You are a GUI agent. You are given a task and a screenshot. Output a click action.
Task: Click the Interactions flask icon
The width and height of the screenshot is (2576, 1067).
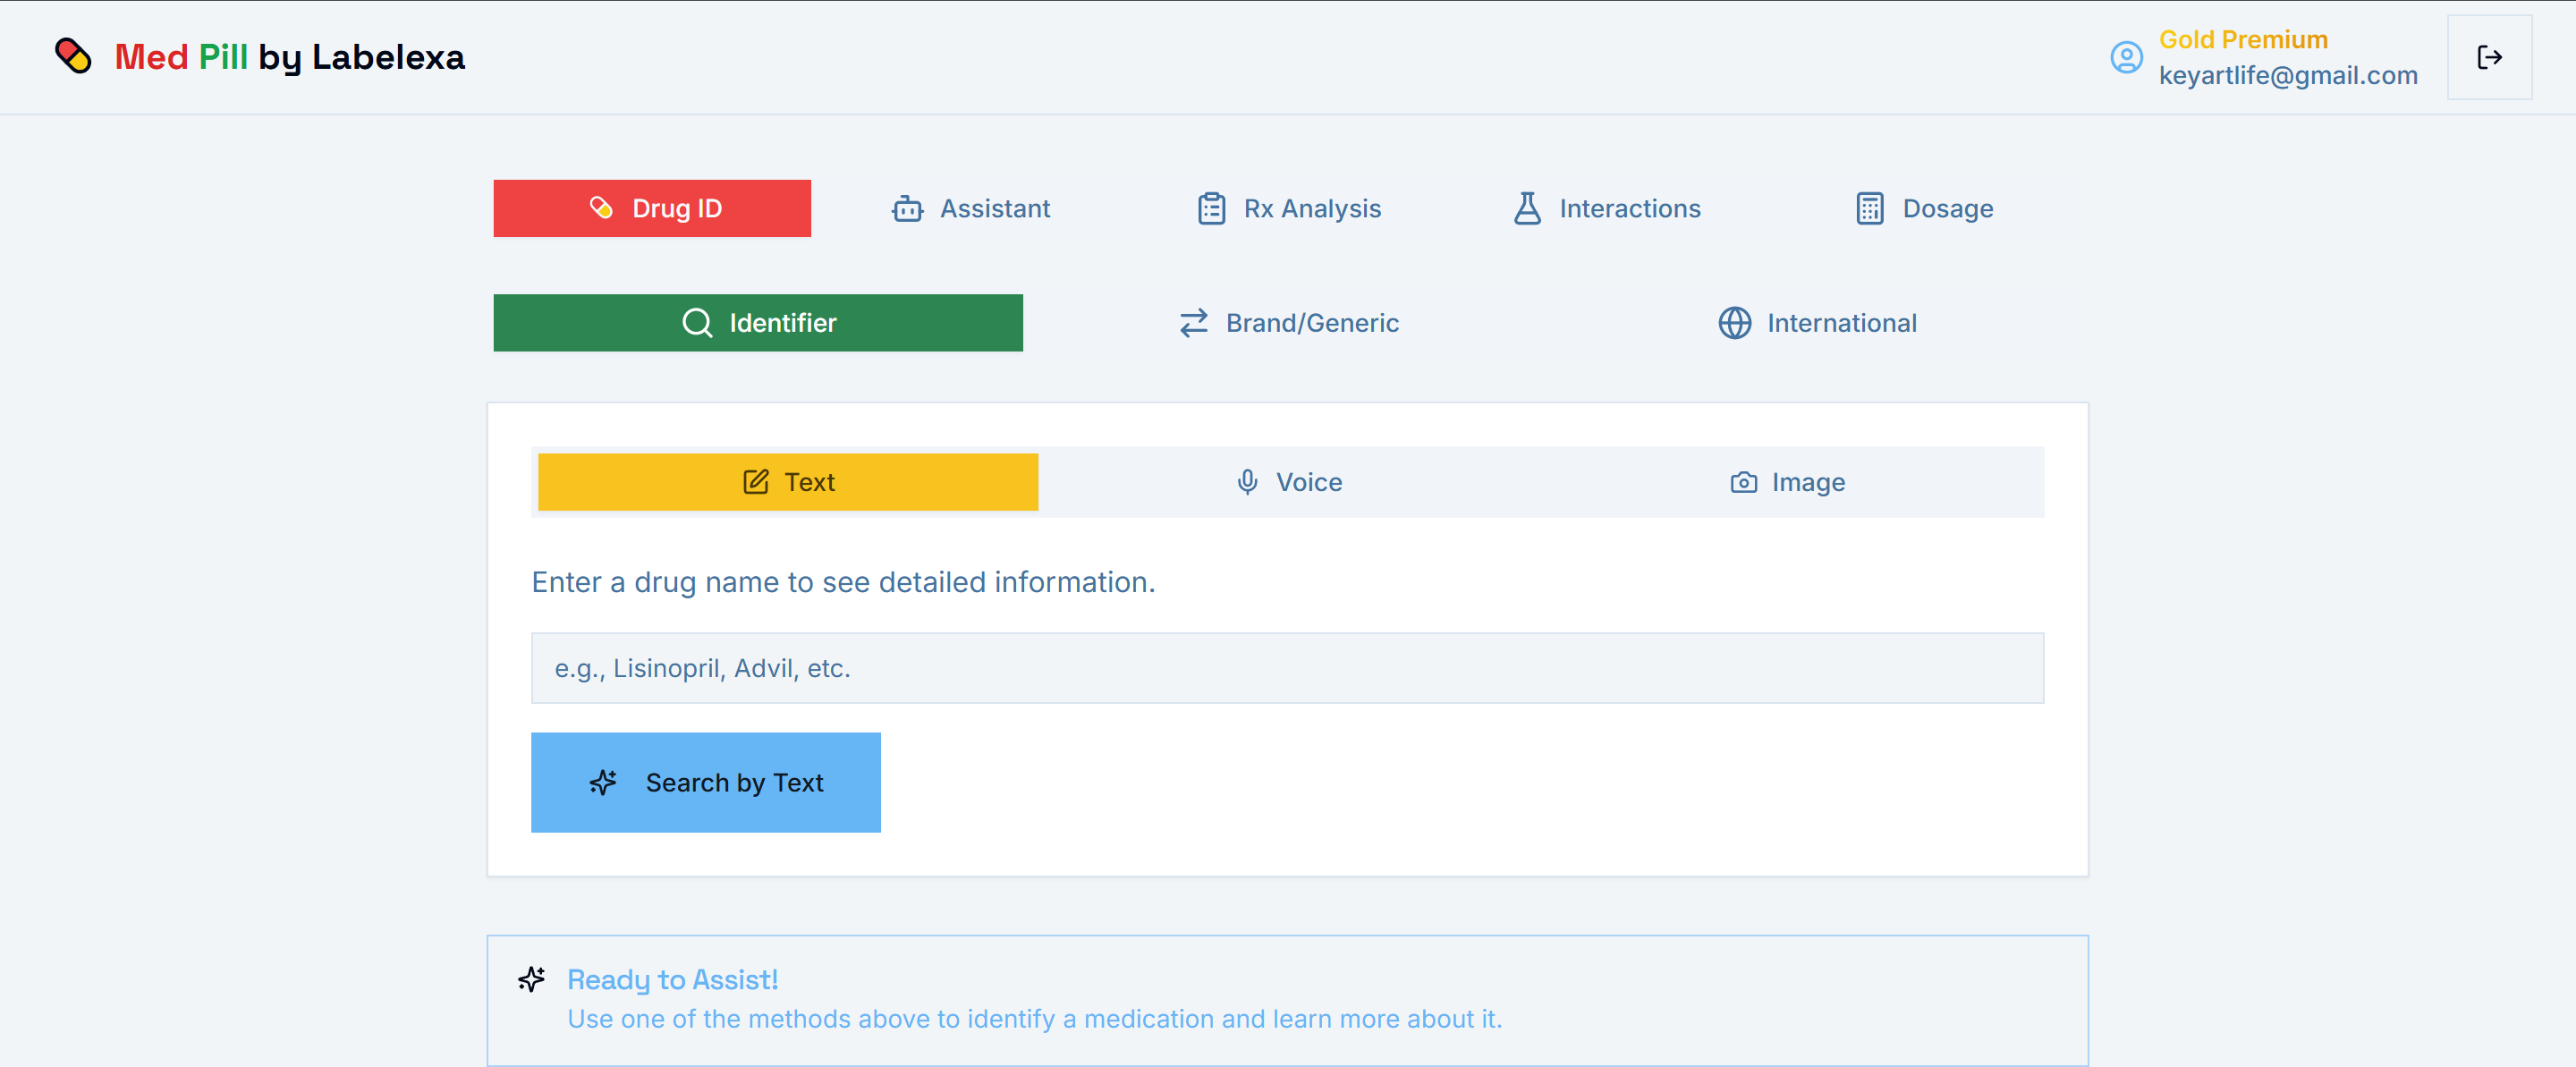[1527, 208]
